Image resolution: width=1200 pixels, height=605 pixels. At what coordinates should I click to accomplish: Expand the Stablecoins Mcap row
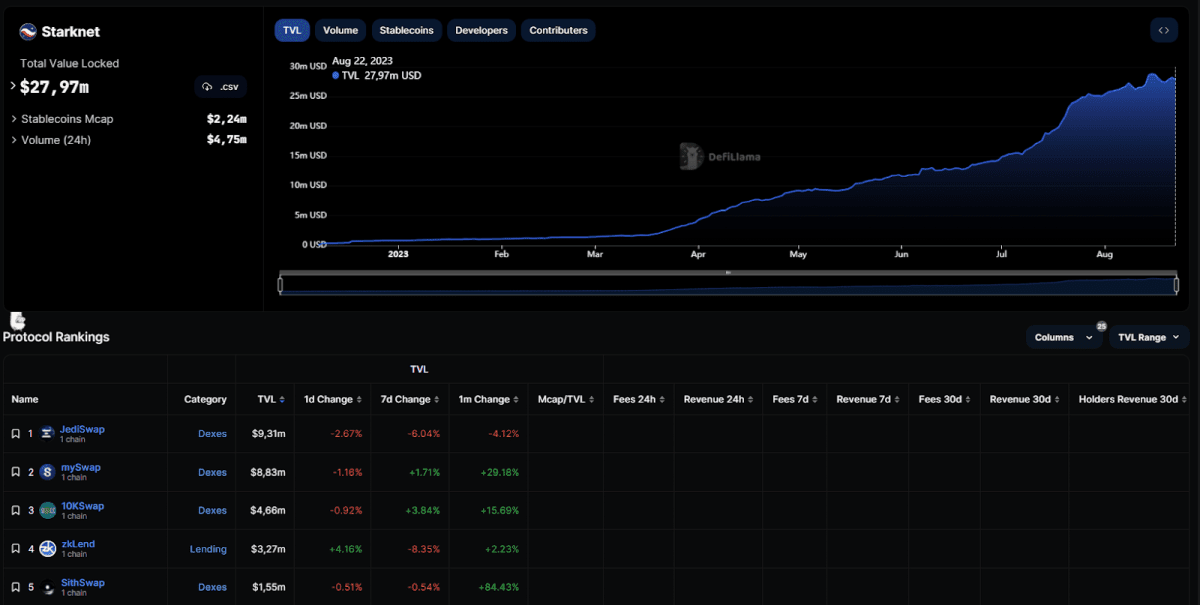[14, 119]
